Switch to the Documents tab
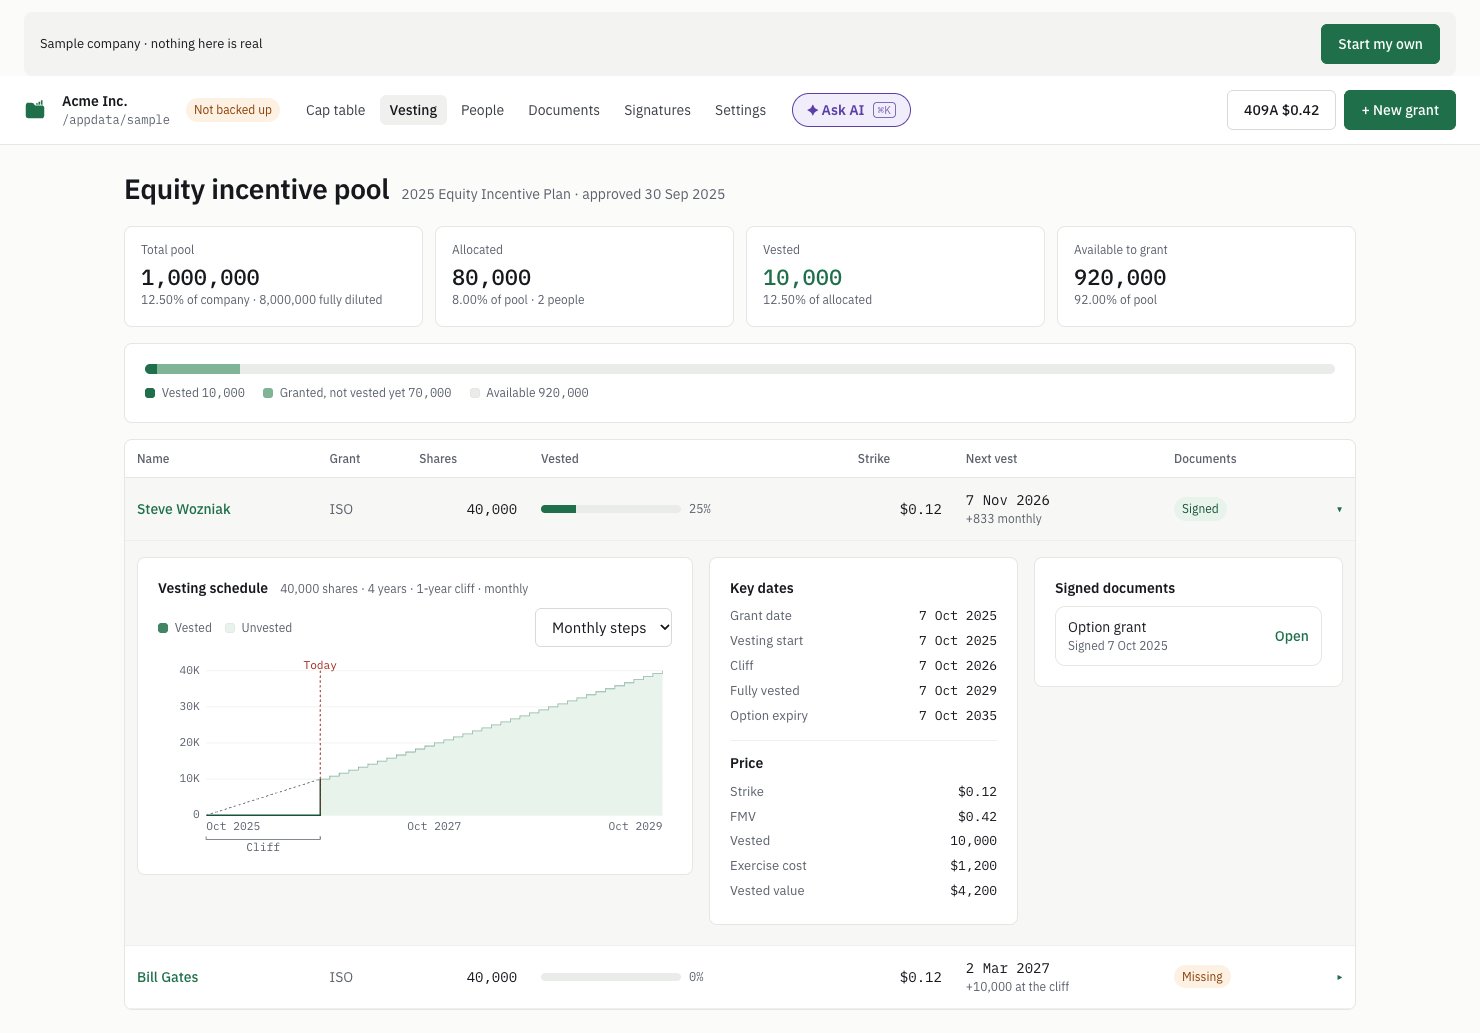The height and width of the screenshot is (1033, 1480). pos(564,110)
